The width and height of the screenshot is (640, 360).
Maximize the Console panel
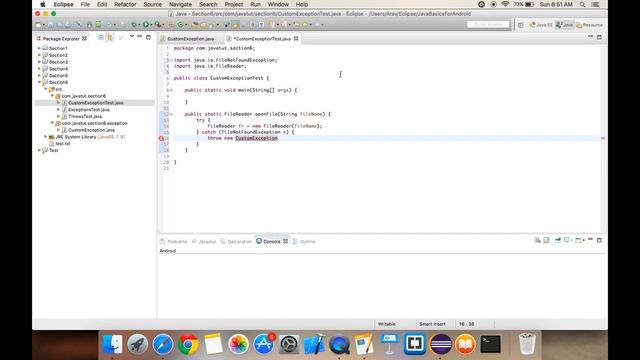599,240
